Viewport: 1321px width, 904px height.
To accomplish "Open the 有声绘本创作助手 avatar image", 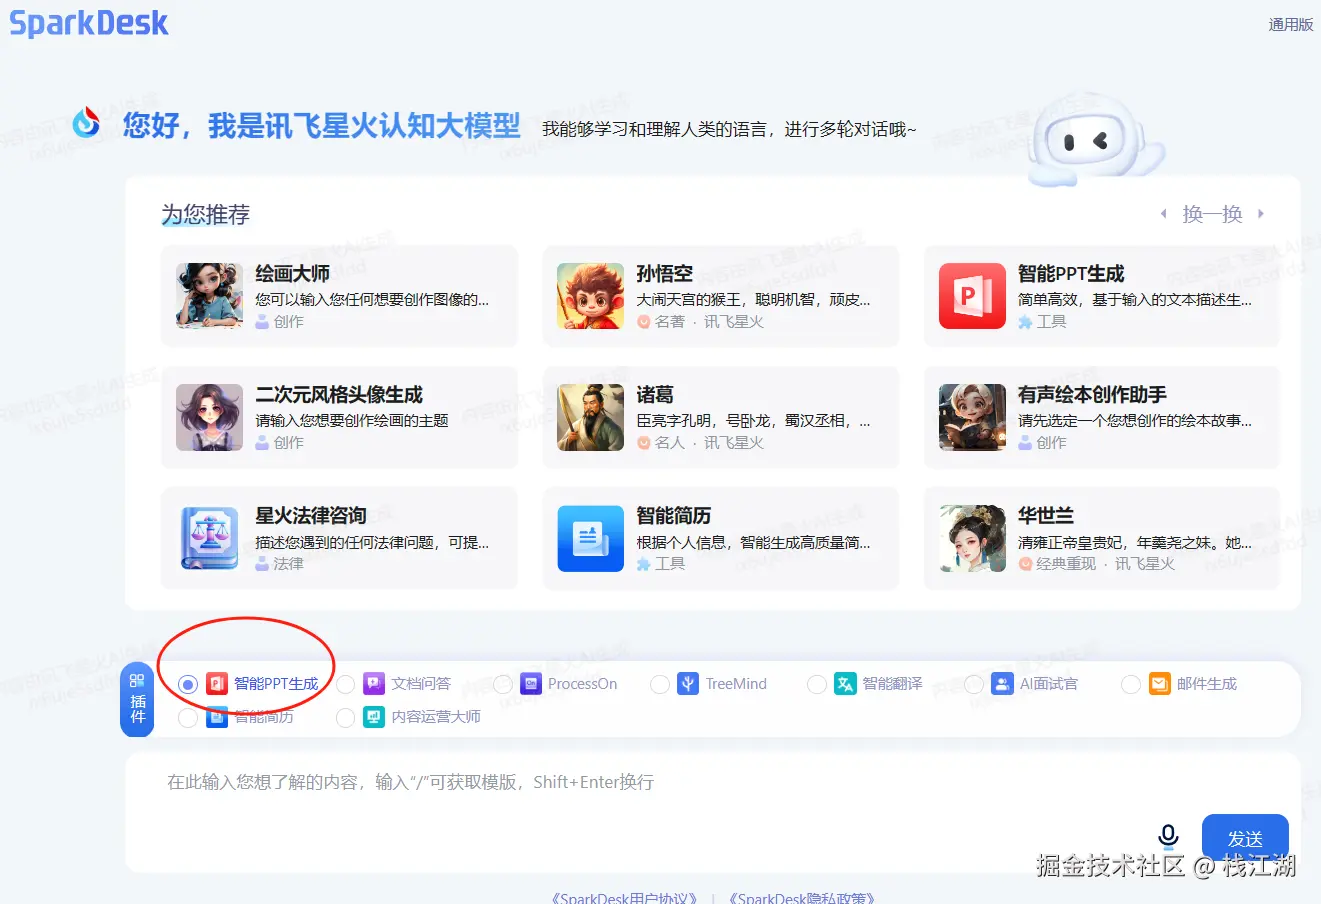I will (972, 417).
